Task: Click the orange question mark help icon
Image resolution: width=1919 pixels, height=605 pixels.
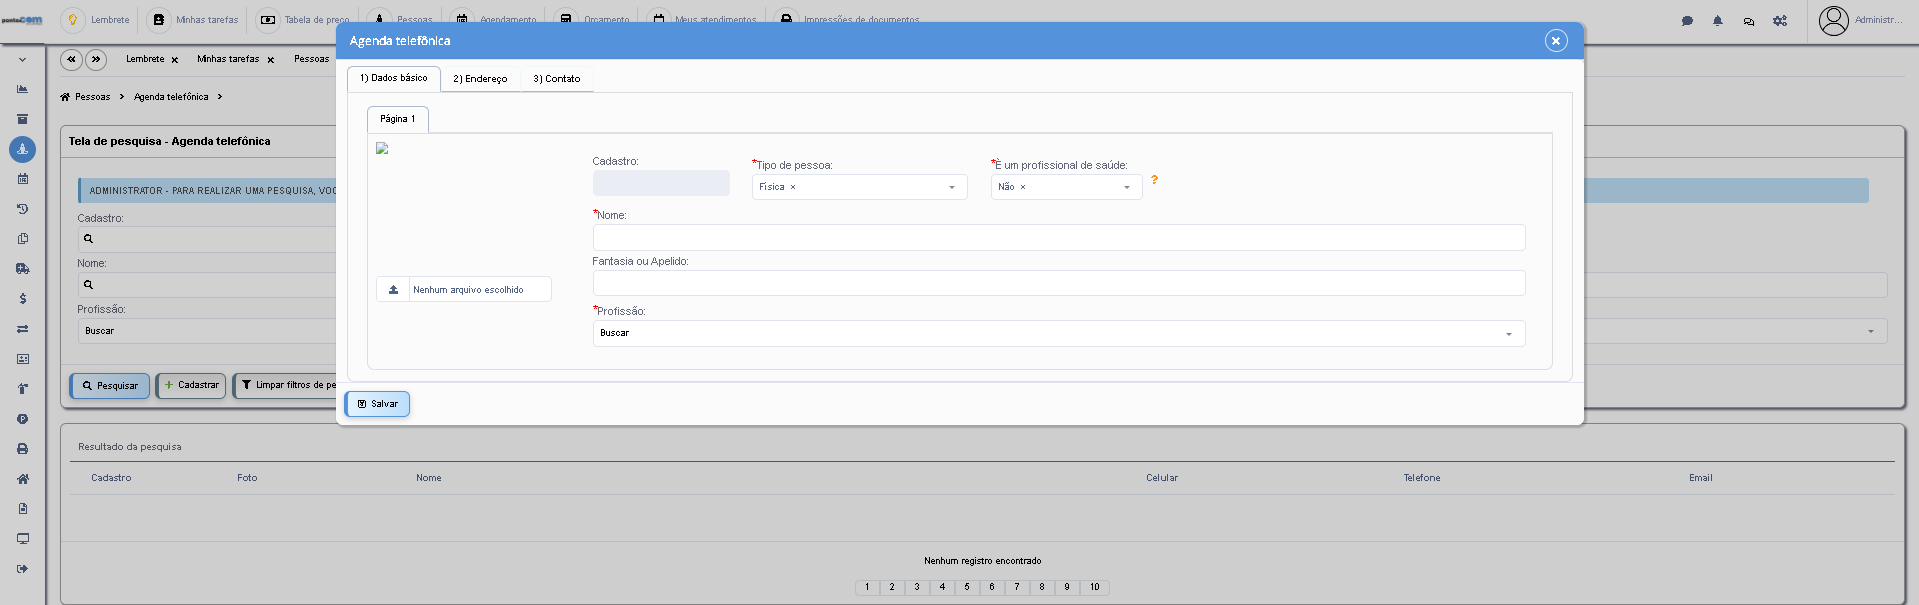Action: 1154,180
